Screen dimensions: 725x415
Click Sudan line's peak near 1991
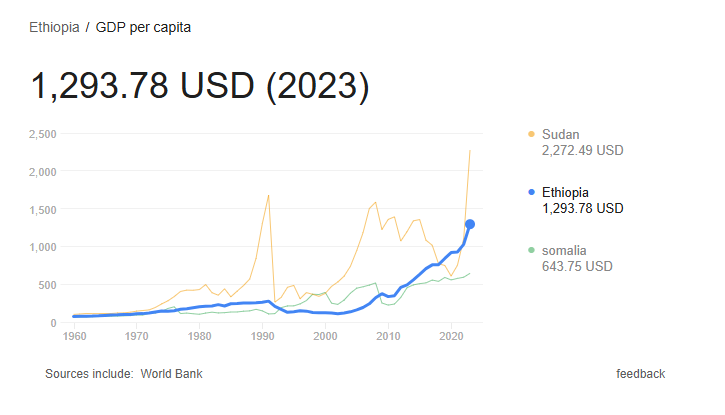(x=268, y=196)
